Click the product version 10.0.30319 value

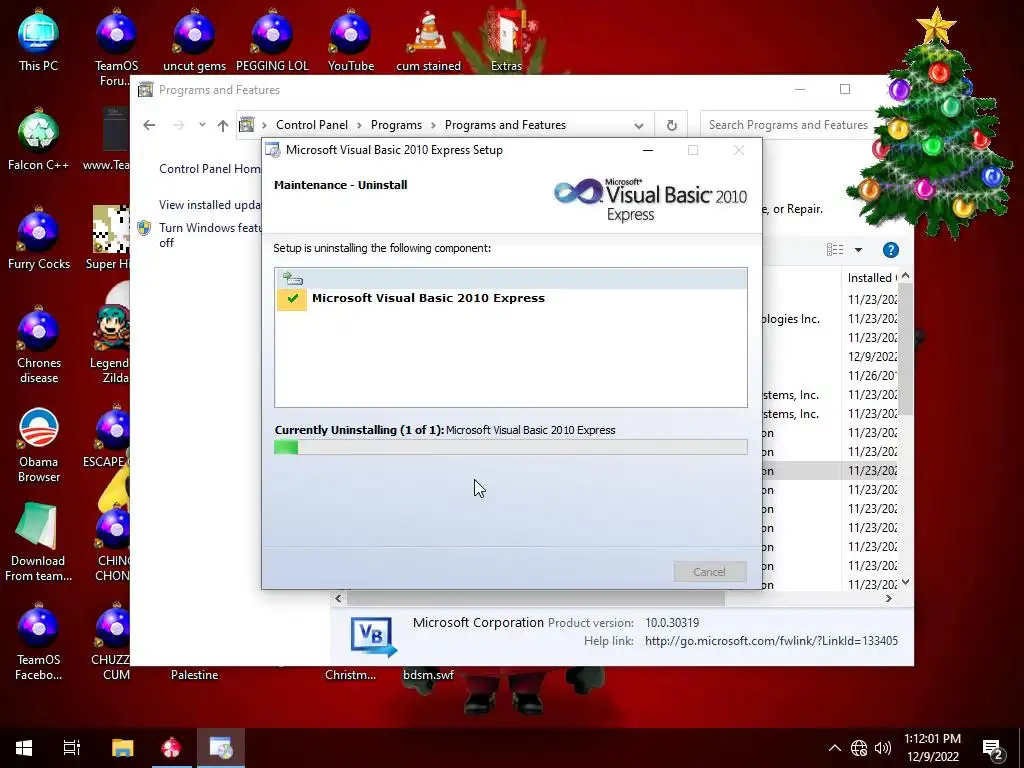(x=672, y=622)
